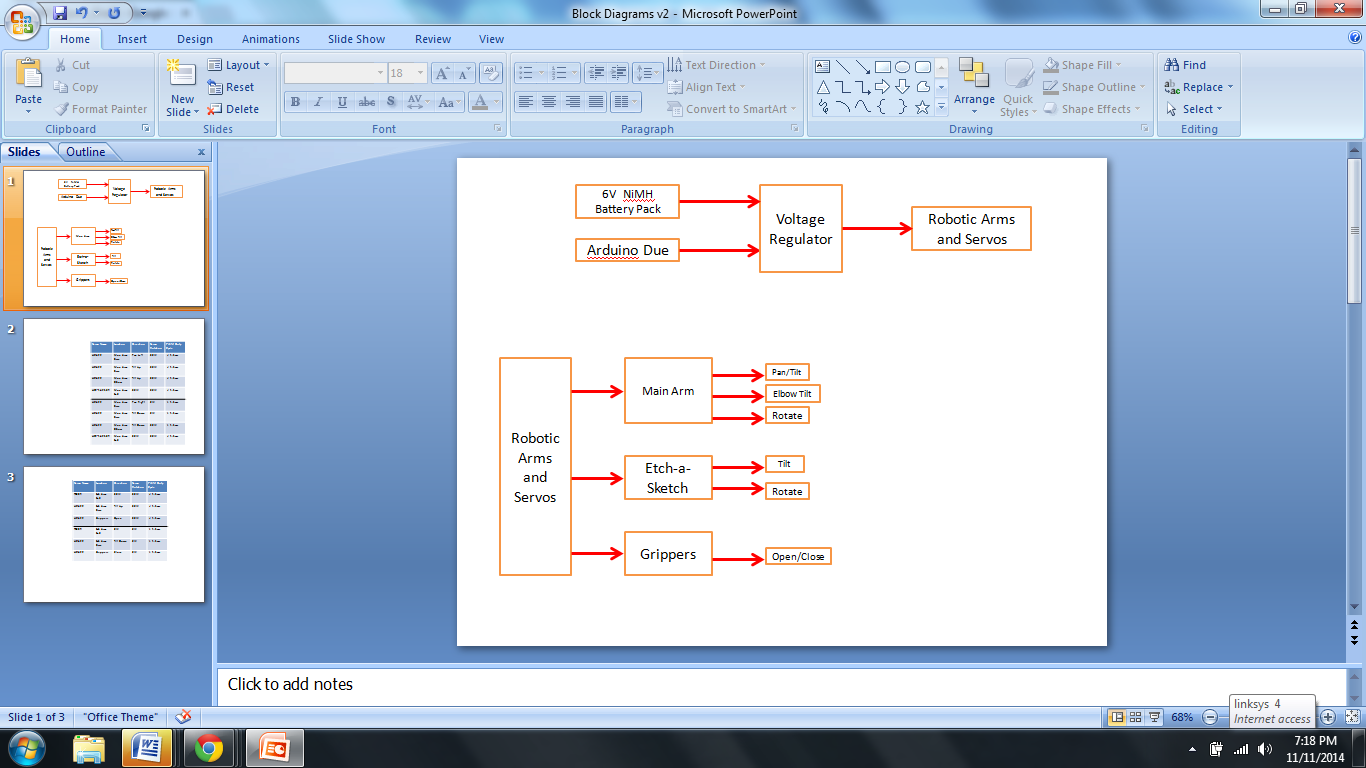Toggle Bold text formatting
Image resolution: width=1366 pixels, height=768 pixels.
tap(295, 102)
